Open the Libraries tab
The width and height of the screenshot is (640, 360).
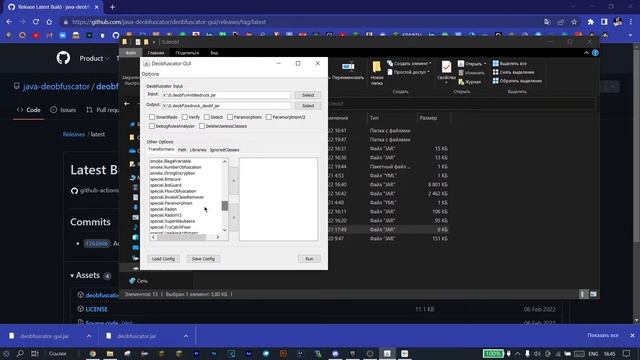pyautogui.click(x=198, y=150)
